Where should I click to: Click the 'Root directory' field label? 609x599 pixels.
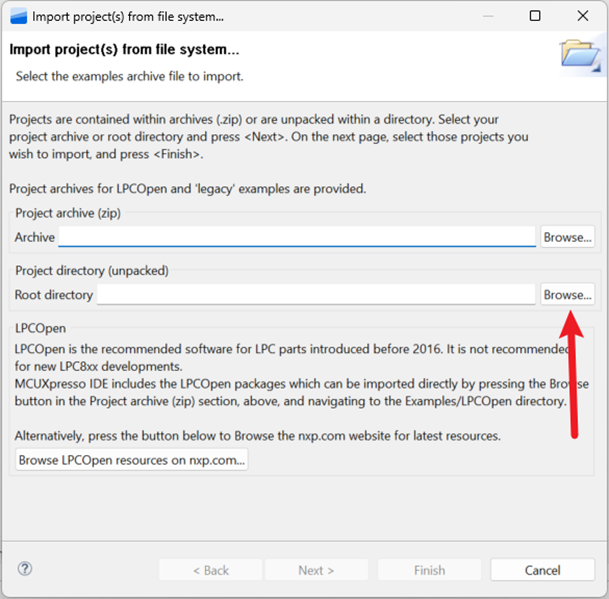pyautogui.click(x=54, y=295)
